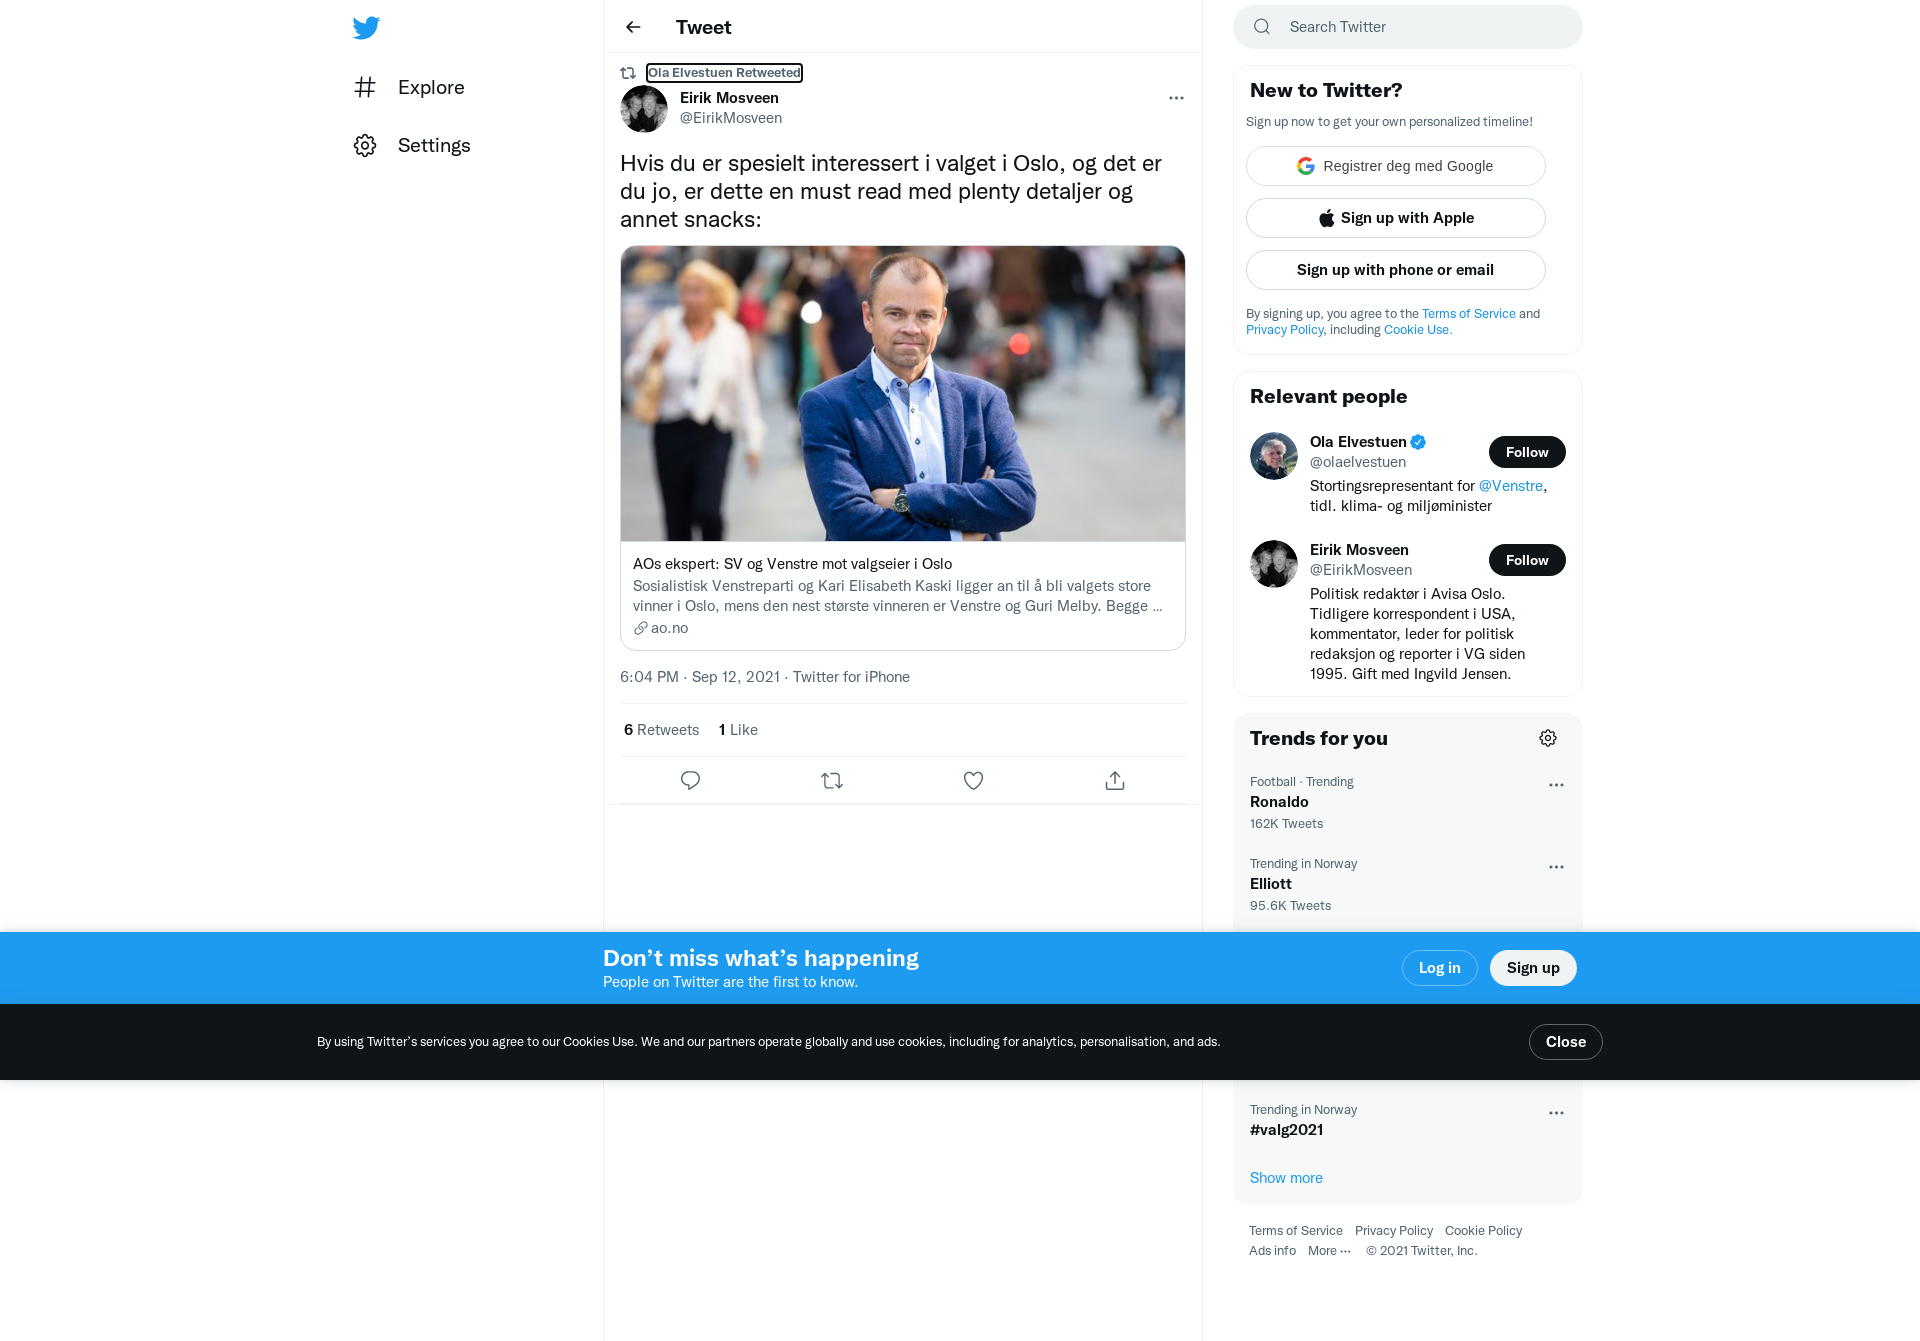The height and width of the screenshot is (1341, 1920).
Task: Open the Explore hashtag icon
Action: pyautogui.click(x=365, y=87)
